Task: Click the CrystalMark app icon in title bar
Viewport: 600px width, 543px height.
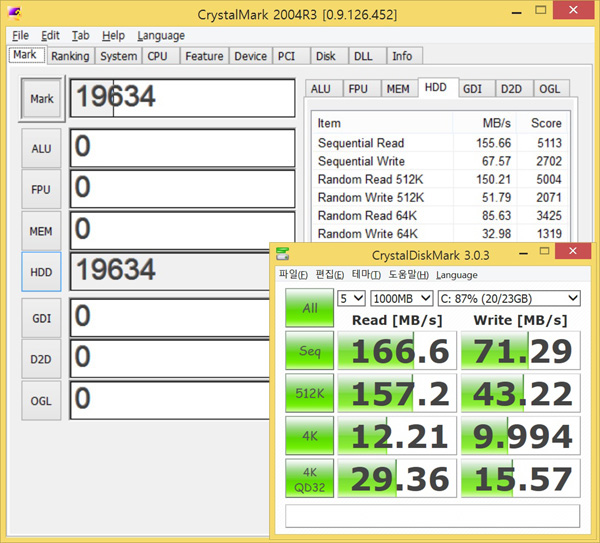Action: point(15,13)
